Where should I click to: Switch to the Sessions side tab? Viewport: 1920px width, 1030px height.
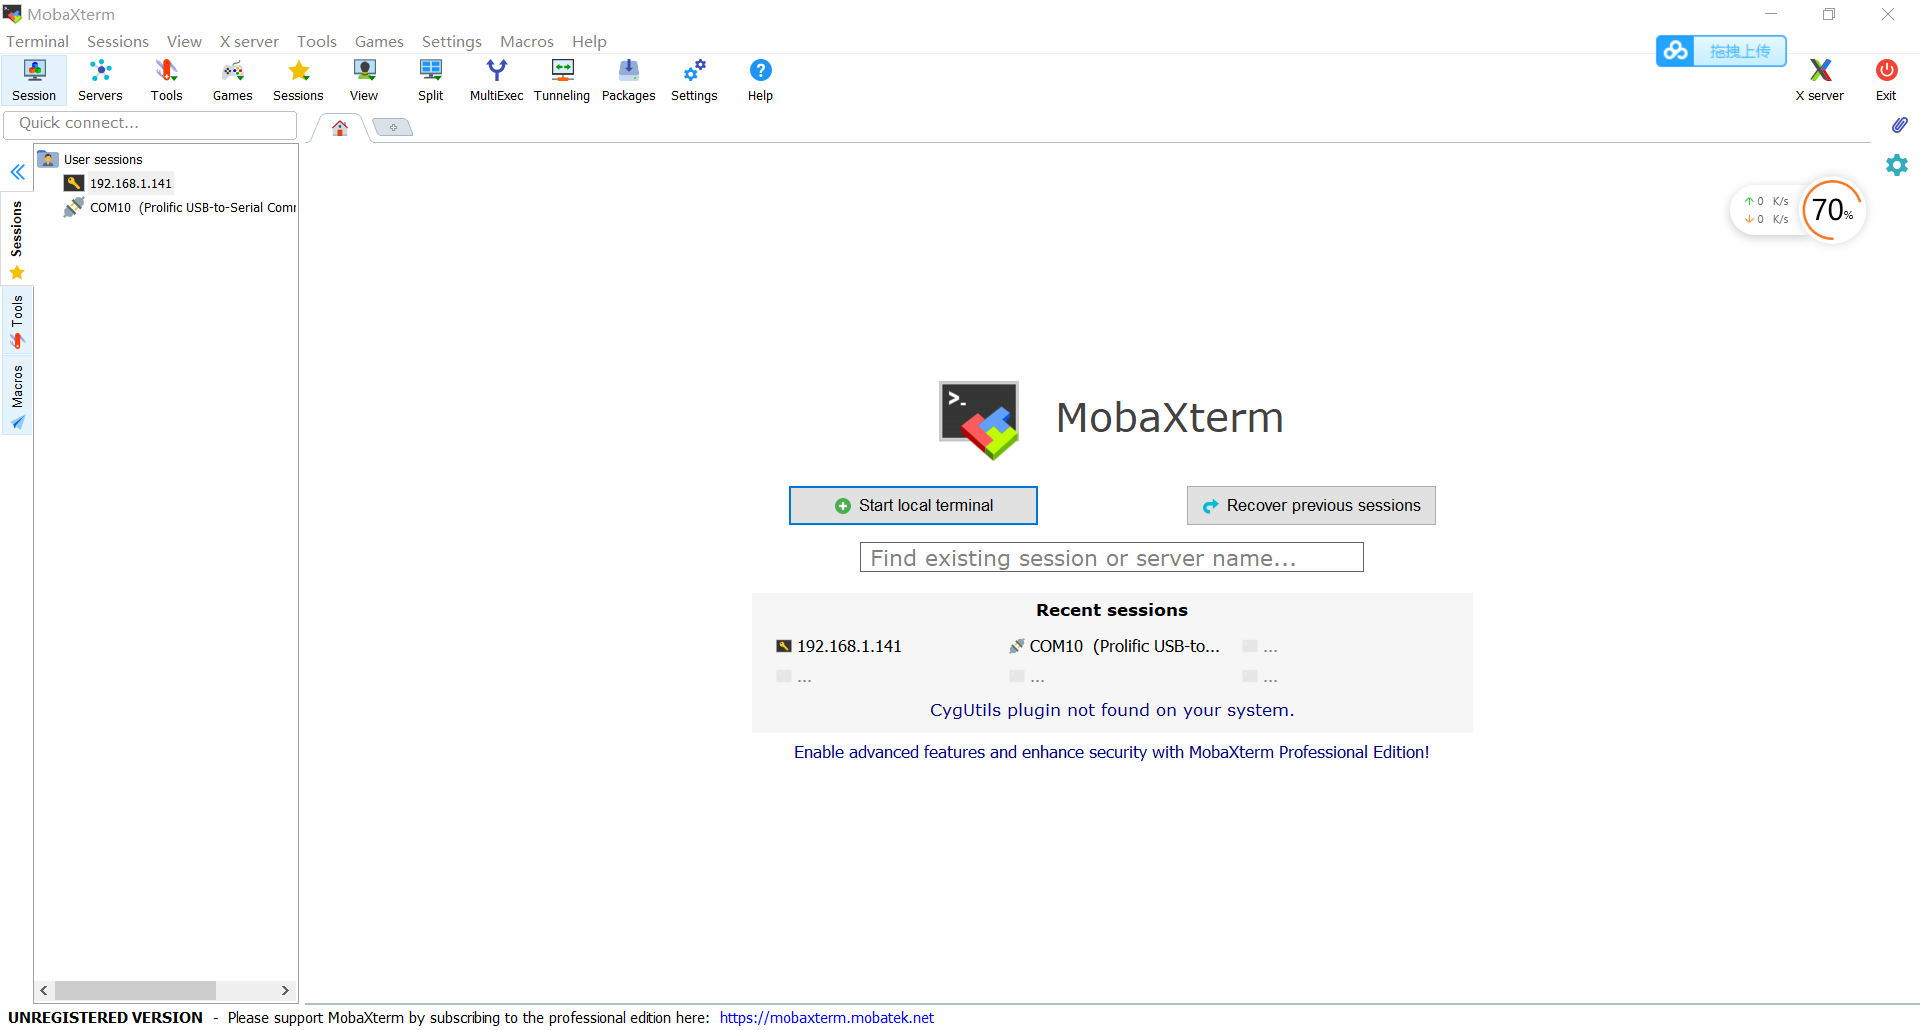17,240
